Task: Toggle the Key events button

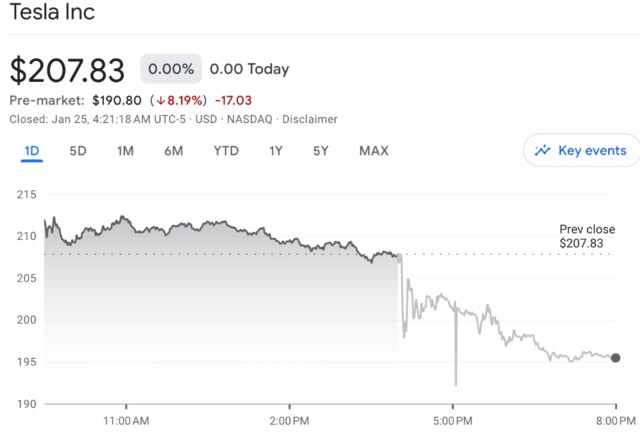Action: [x=580, y=151]
